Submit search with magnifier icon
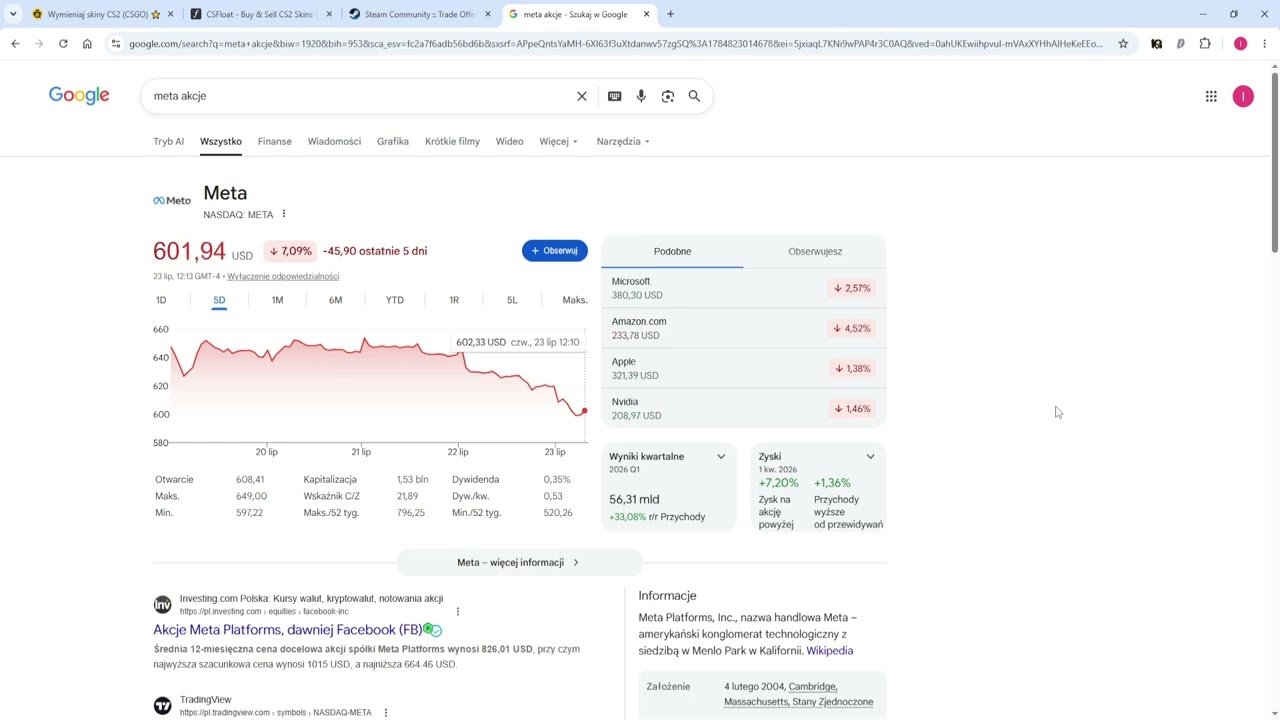The width and height of the screenshot is (1280, 720). click(x=694, y=96)
